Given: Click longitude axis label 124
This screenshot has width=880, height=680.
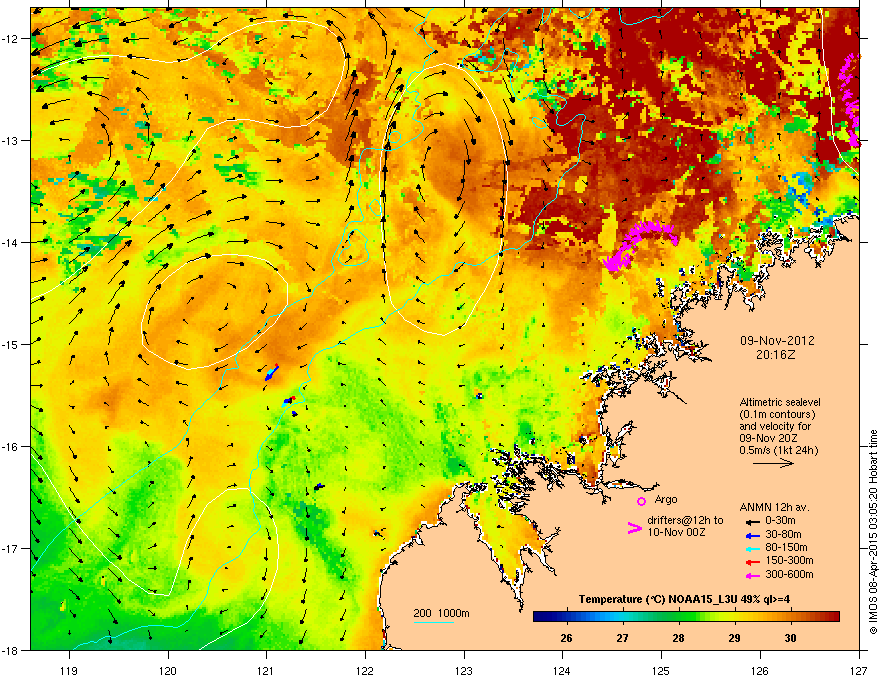Looking at the screenshot, I should click(562, 670).
